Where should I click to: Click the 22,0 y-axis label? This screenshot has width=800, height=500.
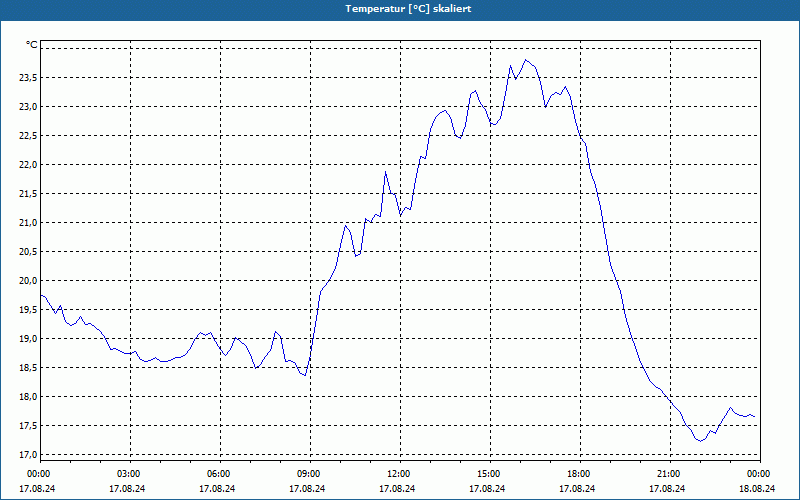29,165
